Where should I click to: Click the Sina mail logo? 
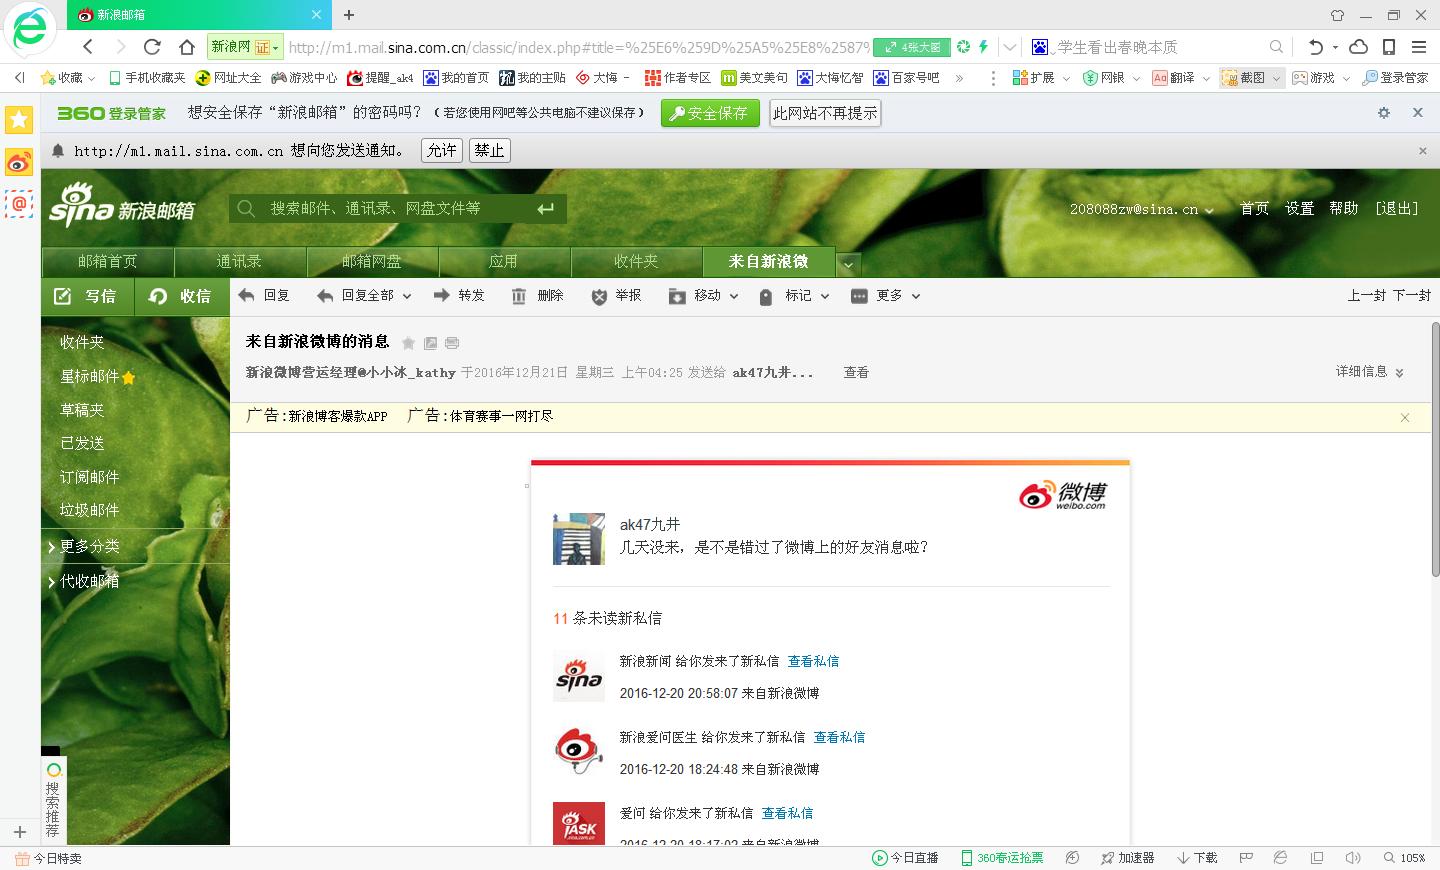[122, 206]
